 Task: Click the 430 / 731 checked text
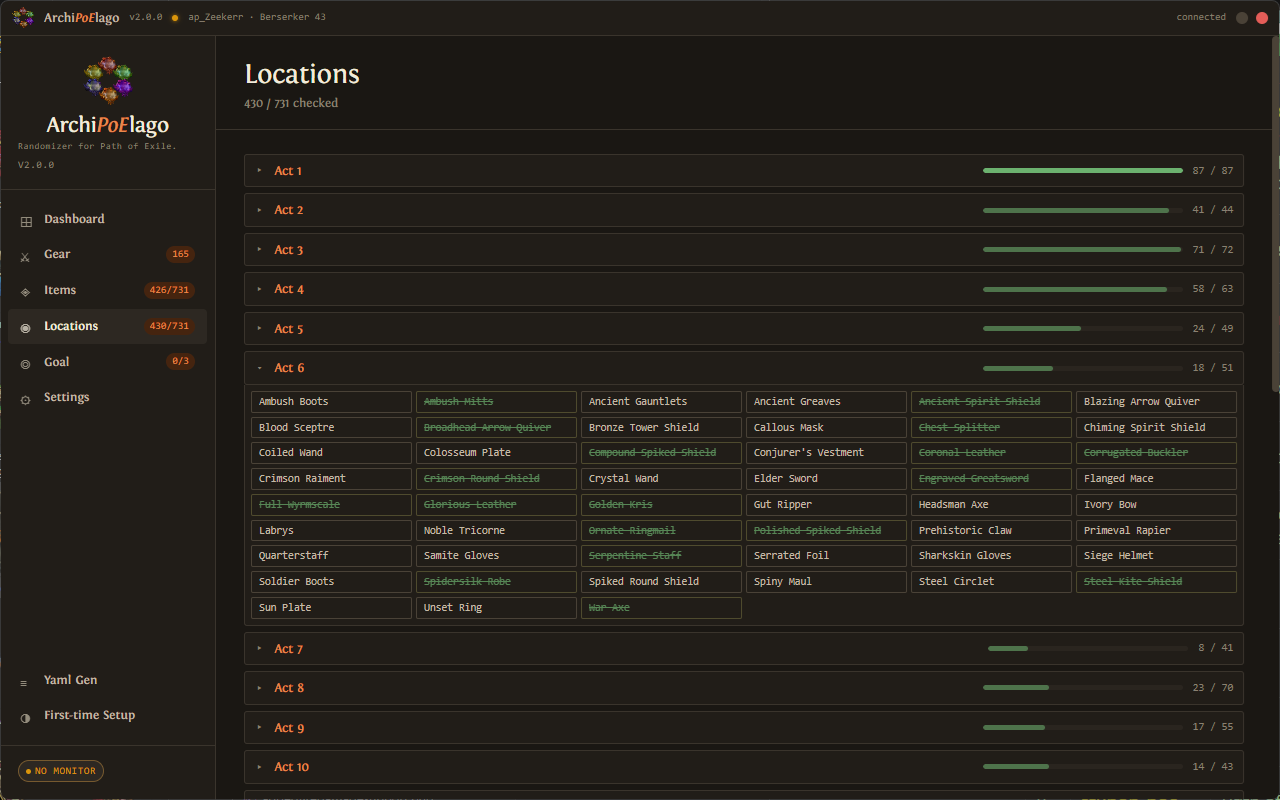(x=291, y=103)
